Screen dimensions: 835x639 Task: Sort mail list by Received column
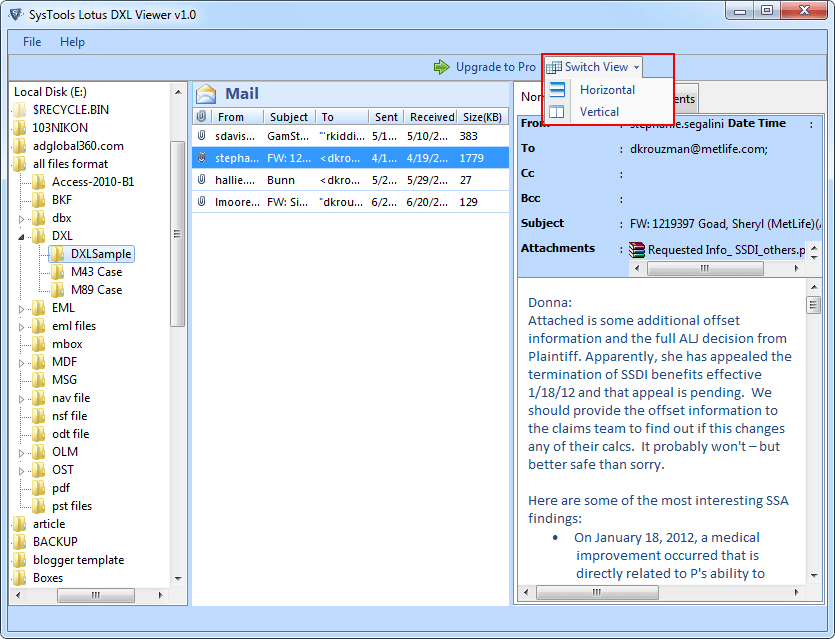(431, 117)
